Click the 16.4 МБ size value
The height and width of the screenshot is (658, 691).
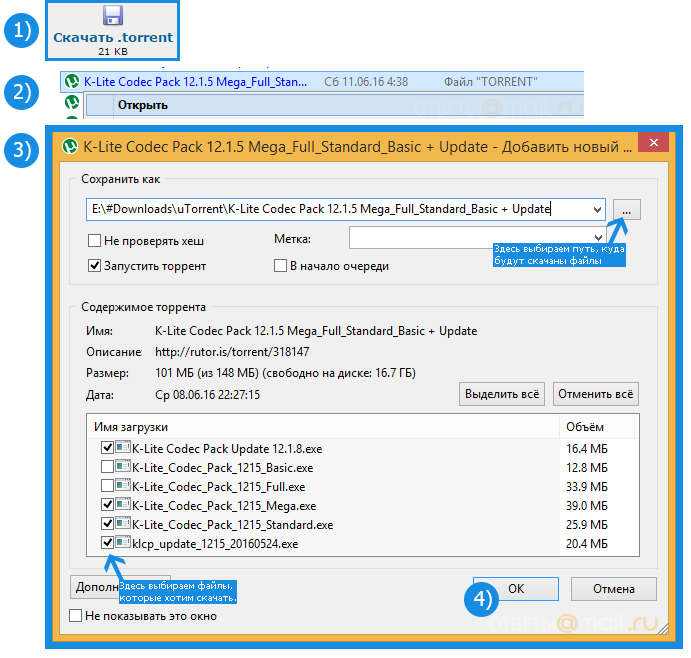point(587,449)
